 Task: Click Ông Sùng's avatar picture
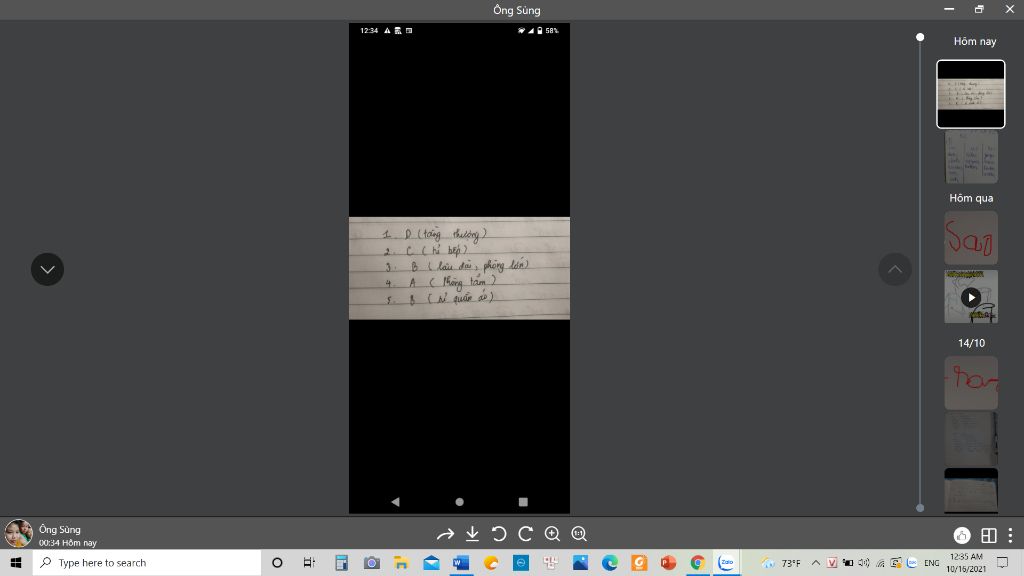coord(18,534)
